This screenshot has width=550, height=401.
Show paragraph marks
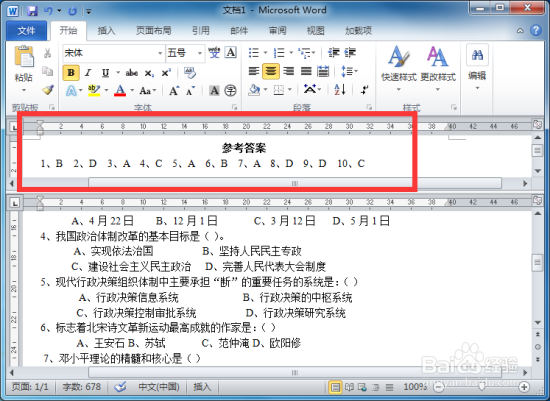[x=364, y=89]
